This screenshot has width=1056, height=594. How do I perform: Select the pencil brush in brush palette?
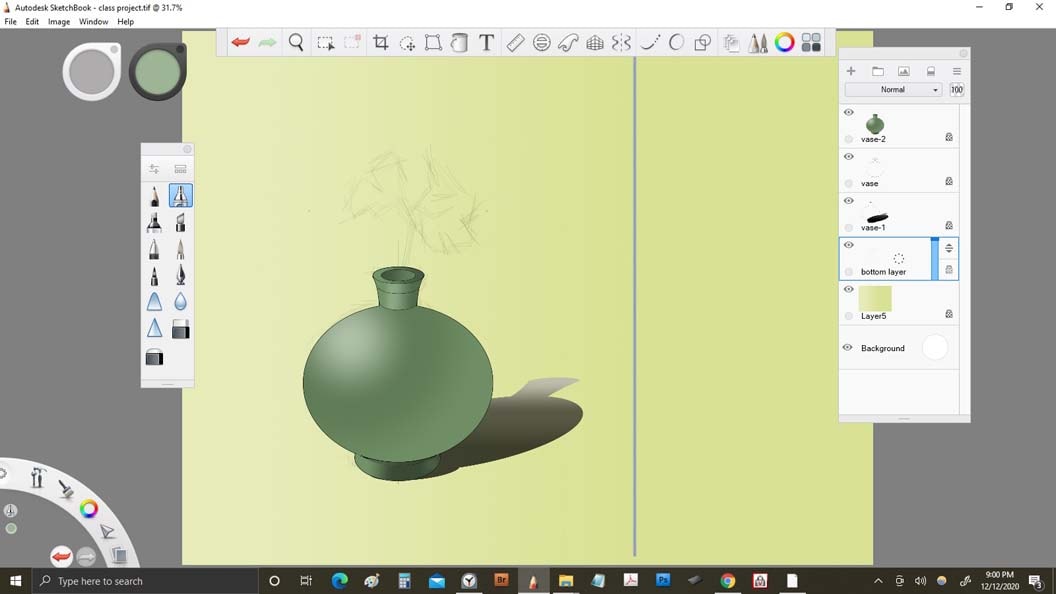pos(154,196)
